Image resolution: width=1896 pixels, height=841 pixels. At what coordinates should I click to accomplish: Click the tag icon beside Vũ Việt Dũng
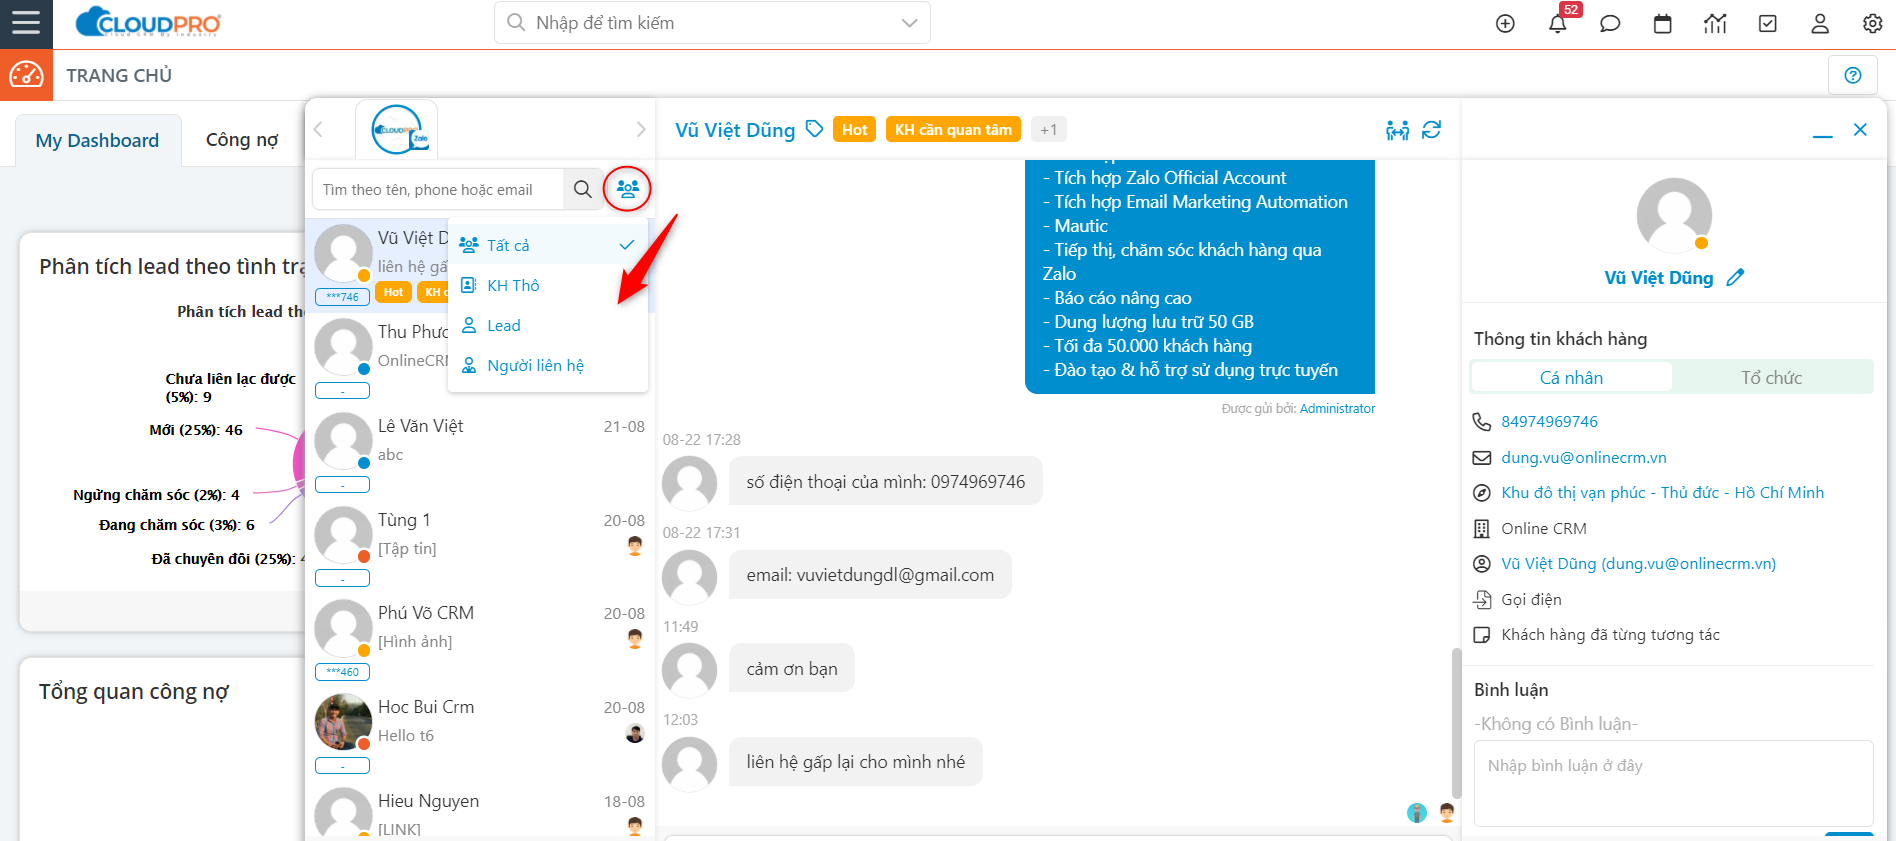815,129
